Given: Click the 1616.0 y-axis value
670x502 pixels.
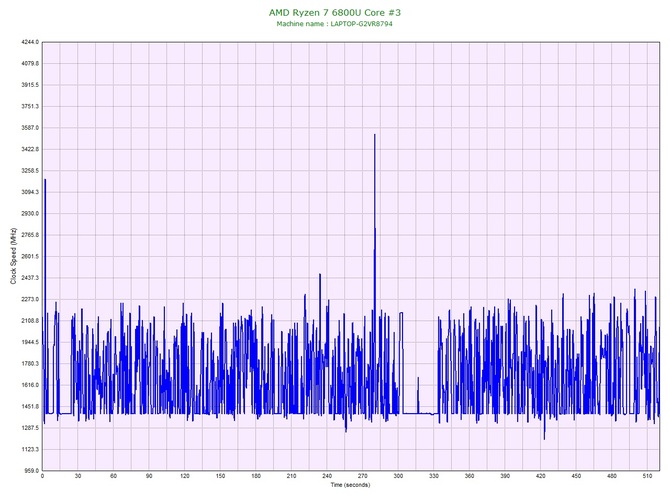Looking at the screenshot, I should (x=30, y=385).
